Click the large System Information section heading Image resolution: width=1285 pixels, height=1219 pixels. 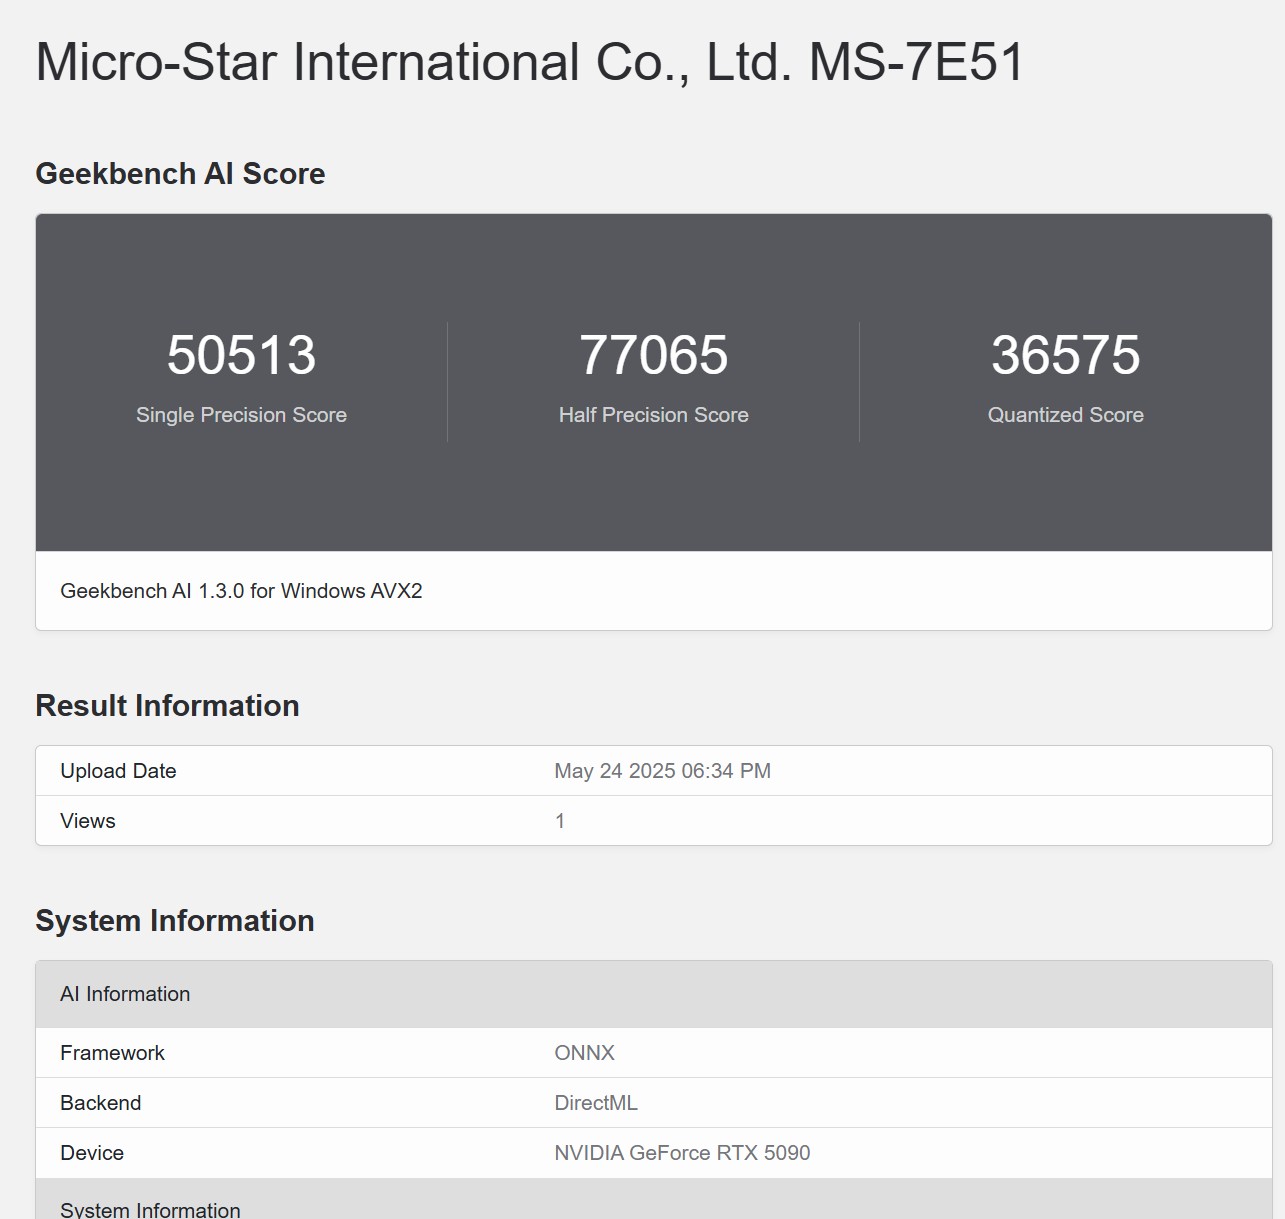175,921
